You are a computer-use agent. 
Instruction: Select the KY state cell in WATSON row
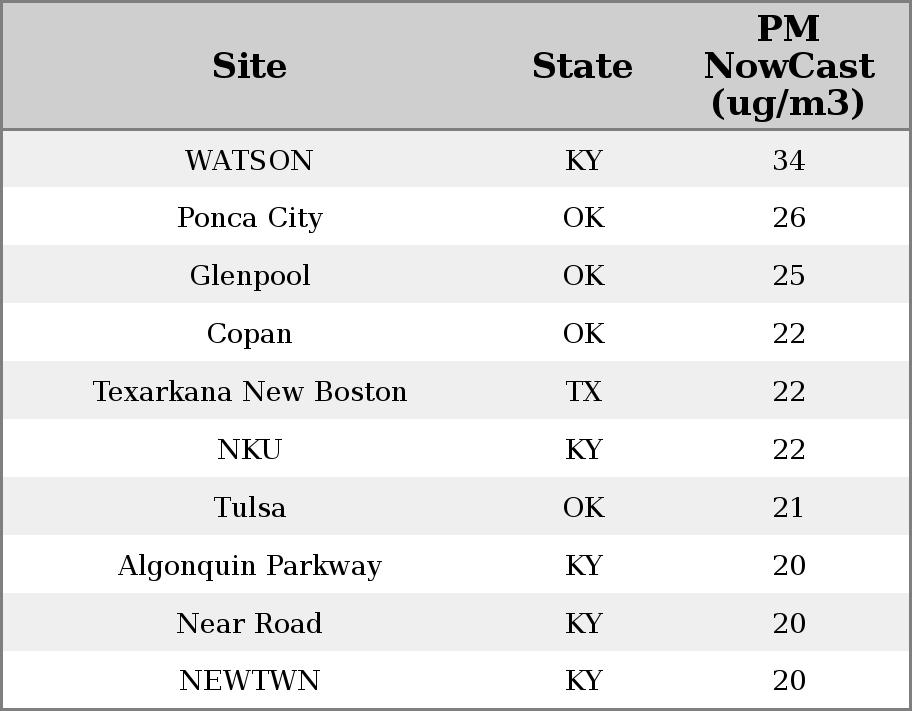click(583, 161)
